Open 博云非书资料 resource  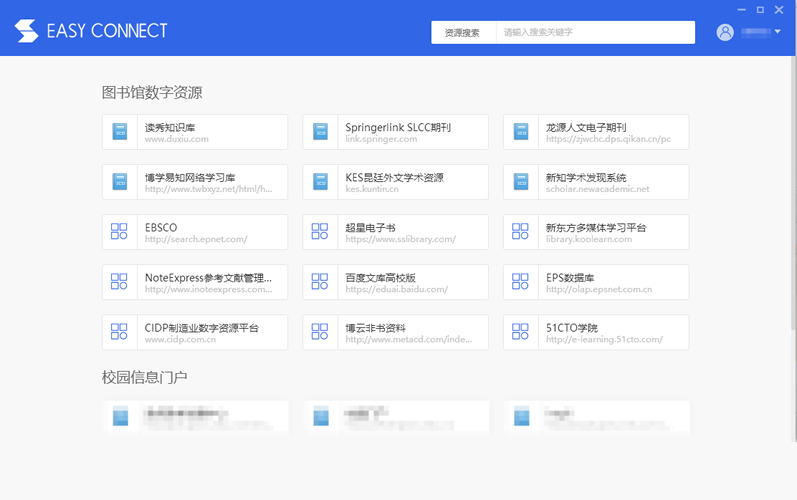395,332
